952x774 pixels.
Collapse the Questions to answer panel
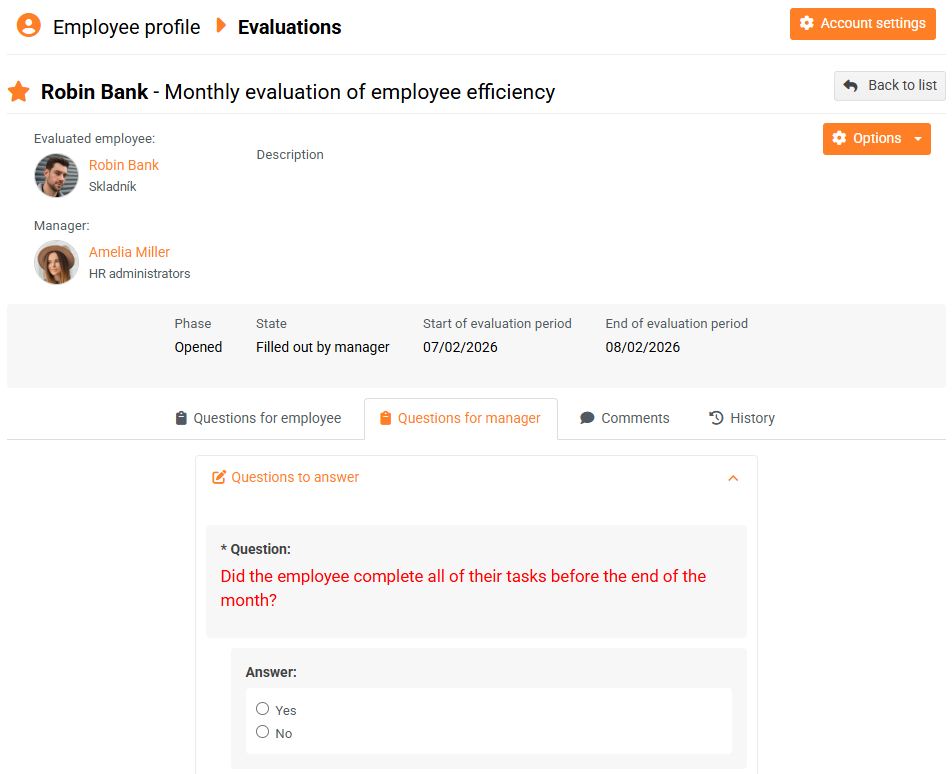(x=733, y=478)
